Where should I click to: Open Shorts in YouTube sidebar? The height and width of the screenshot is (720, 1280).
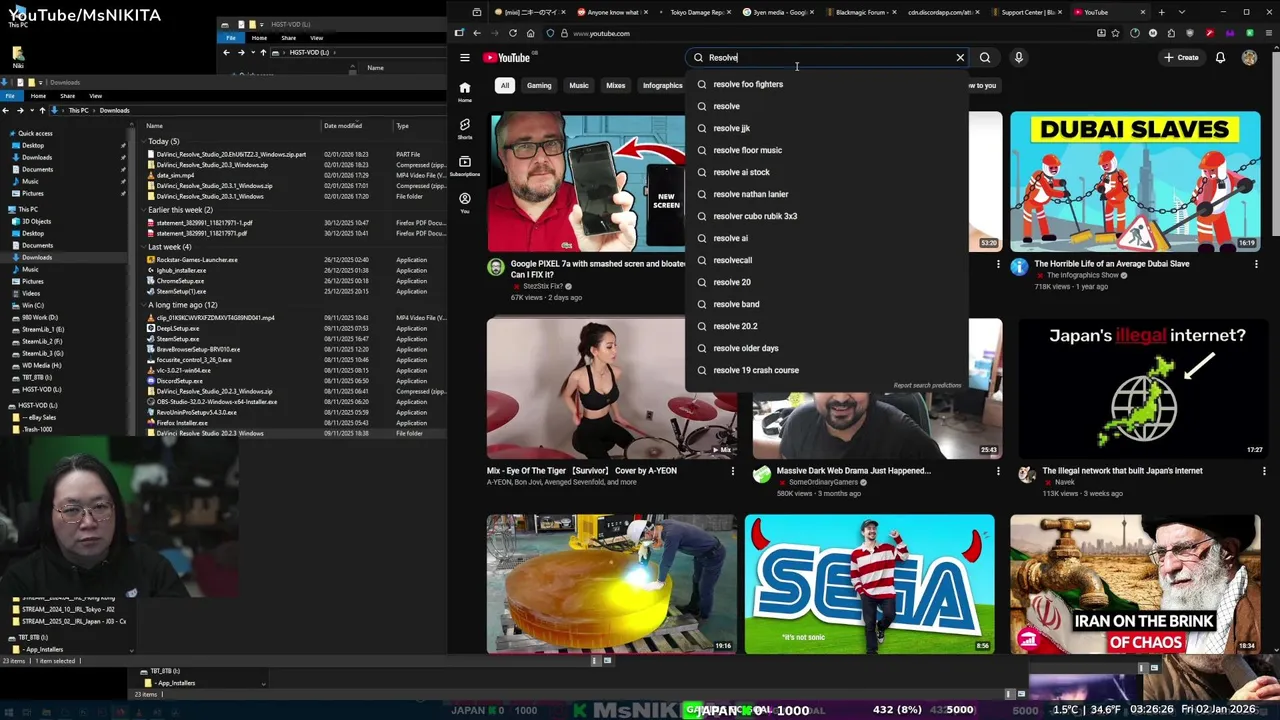464,128
